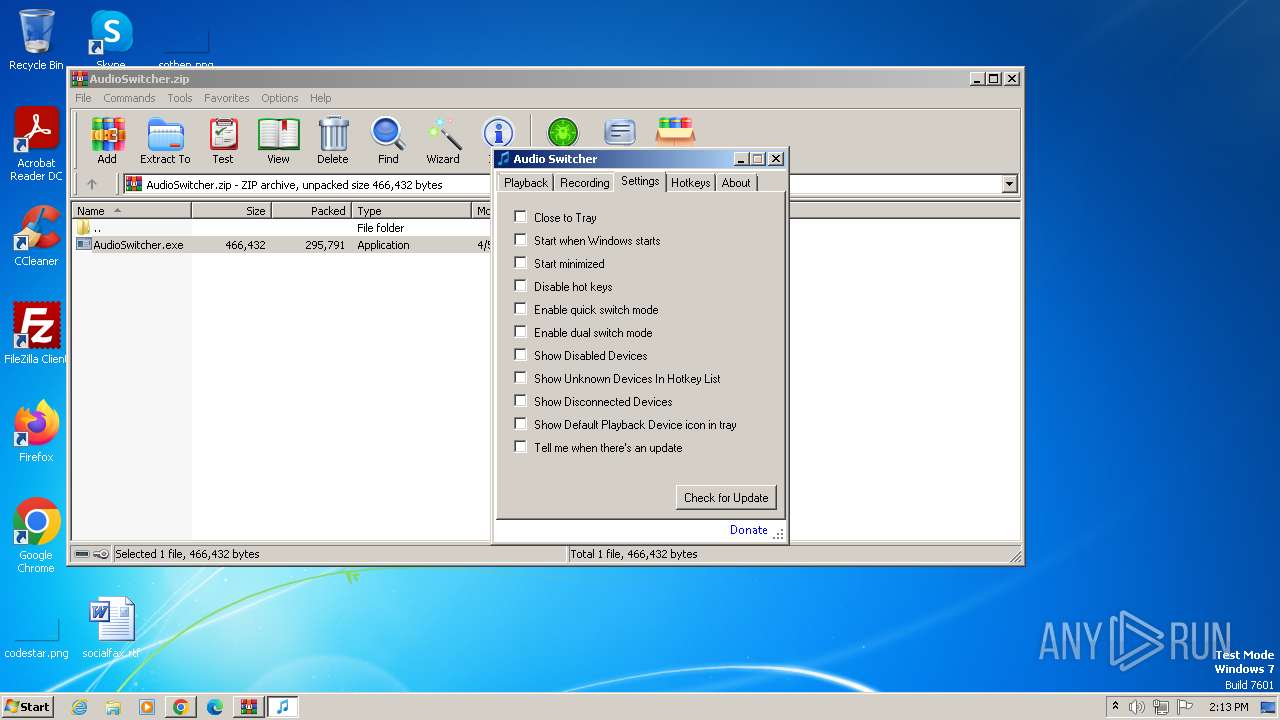Select the AudioSwitcher.exe file row
This screenshot has height=720, width=1280.
tap(282, 245)
